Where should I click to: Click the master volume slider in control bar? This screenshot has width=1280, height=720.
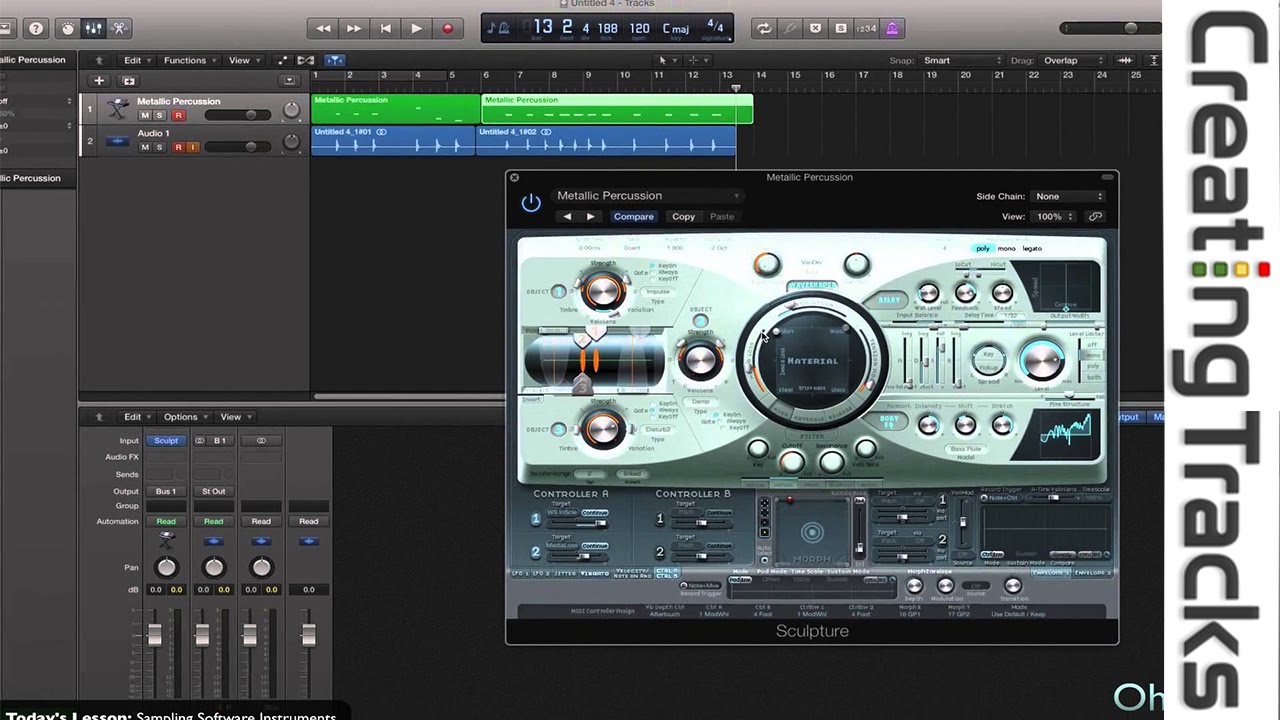[1110, 28]
